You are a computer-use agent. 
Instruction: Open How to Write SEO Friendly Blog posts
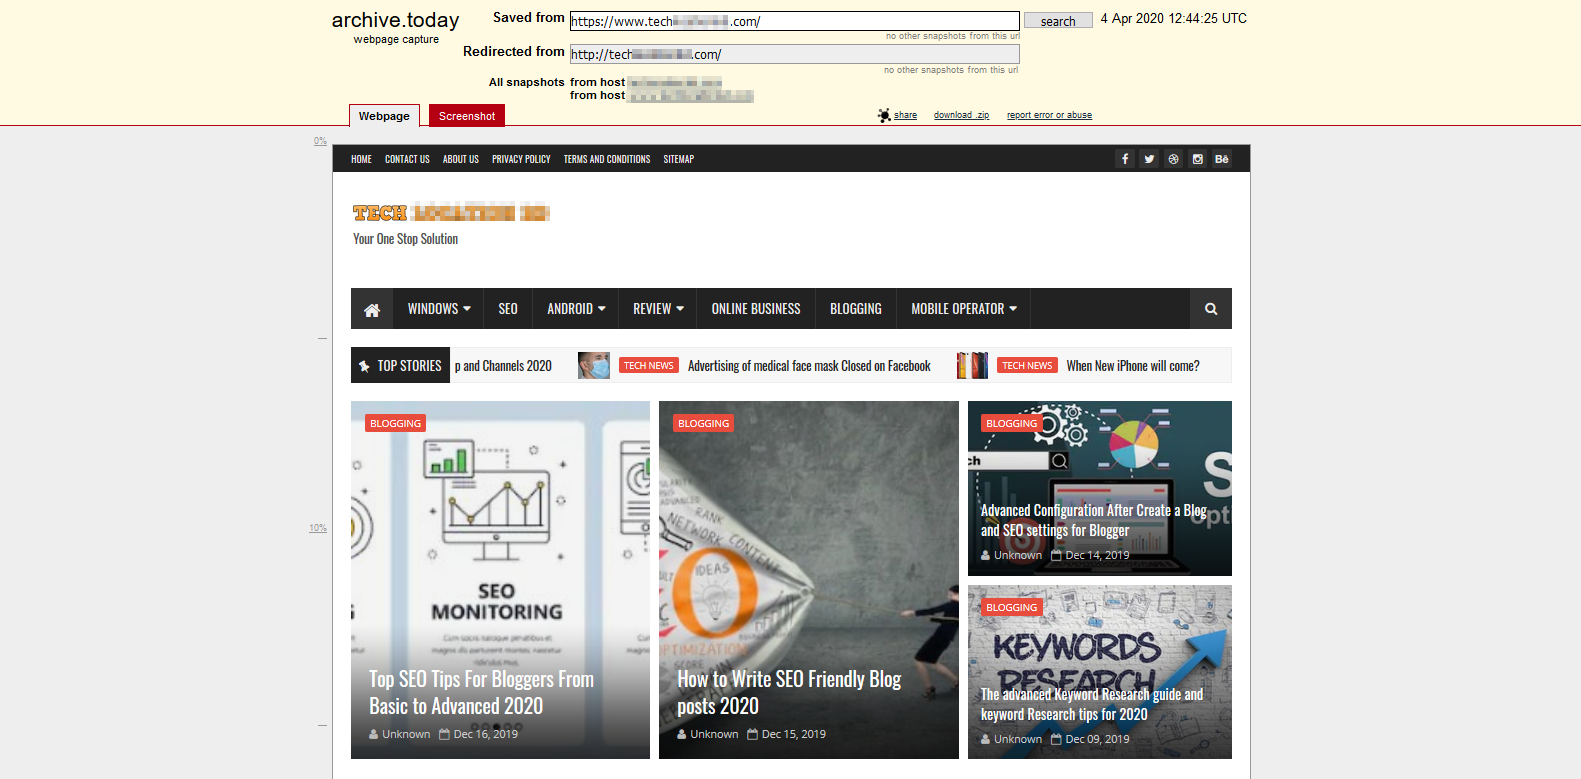[x=789, y=692]
